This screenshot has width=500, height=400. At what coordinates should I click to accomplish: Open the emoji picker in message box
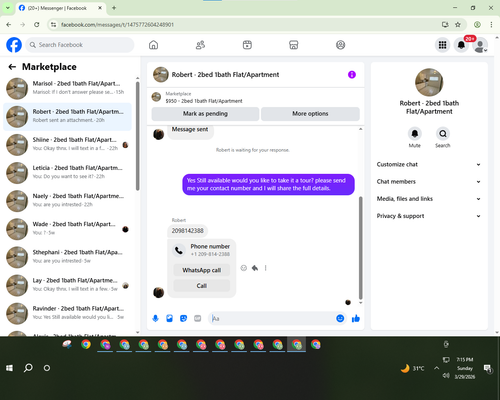[x=340, y=318]
